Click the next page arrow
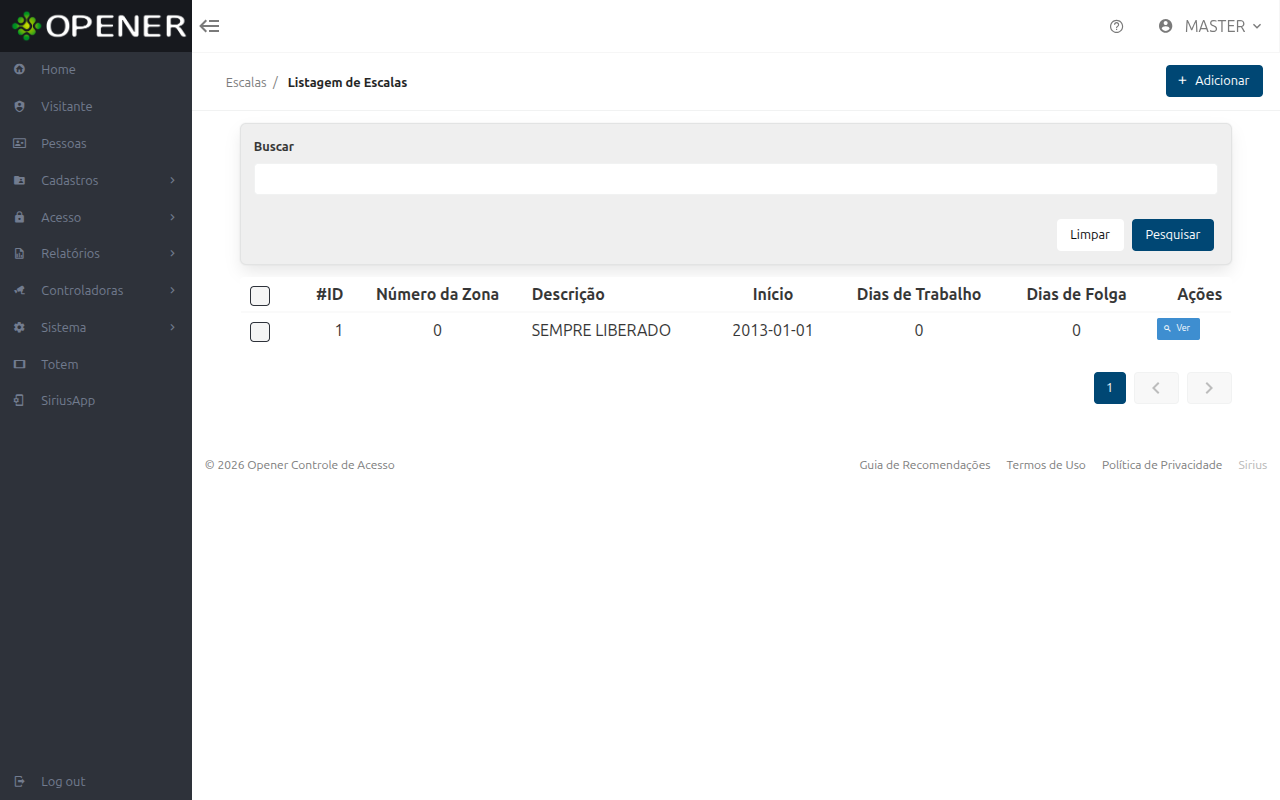 (x=1209, y=388)
